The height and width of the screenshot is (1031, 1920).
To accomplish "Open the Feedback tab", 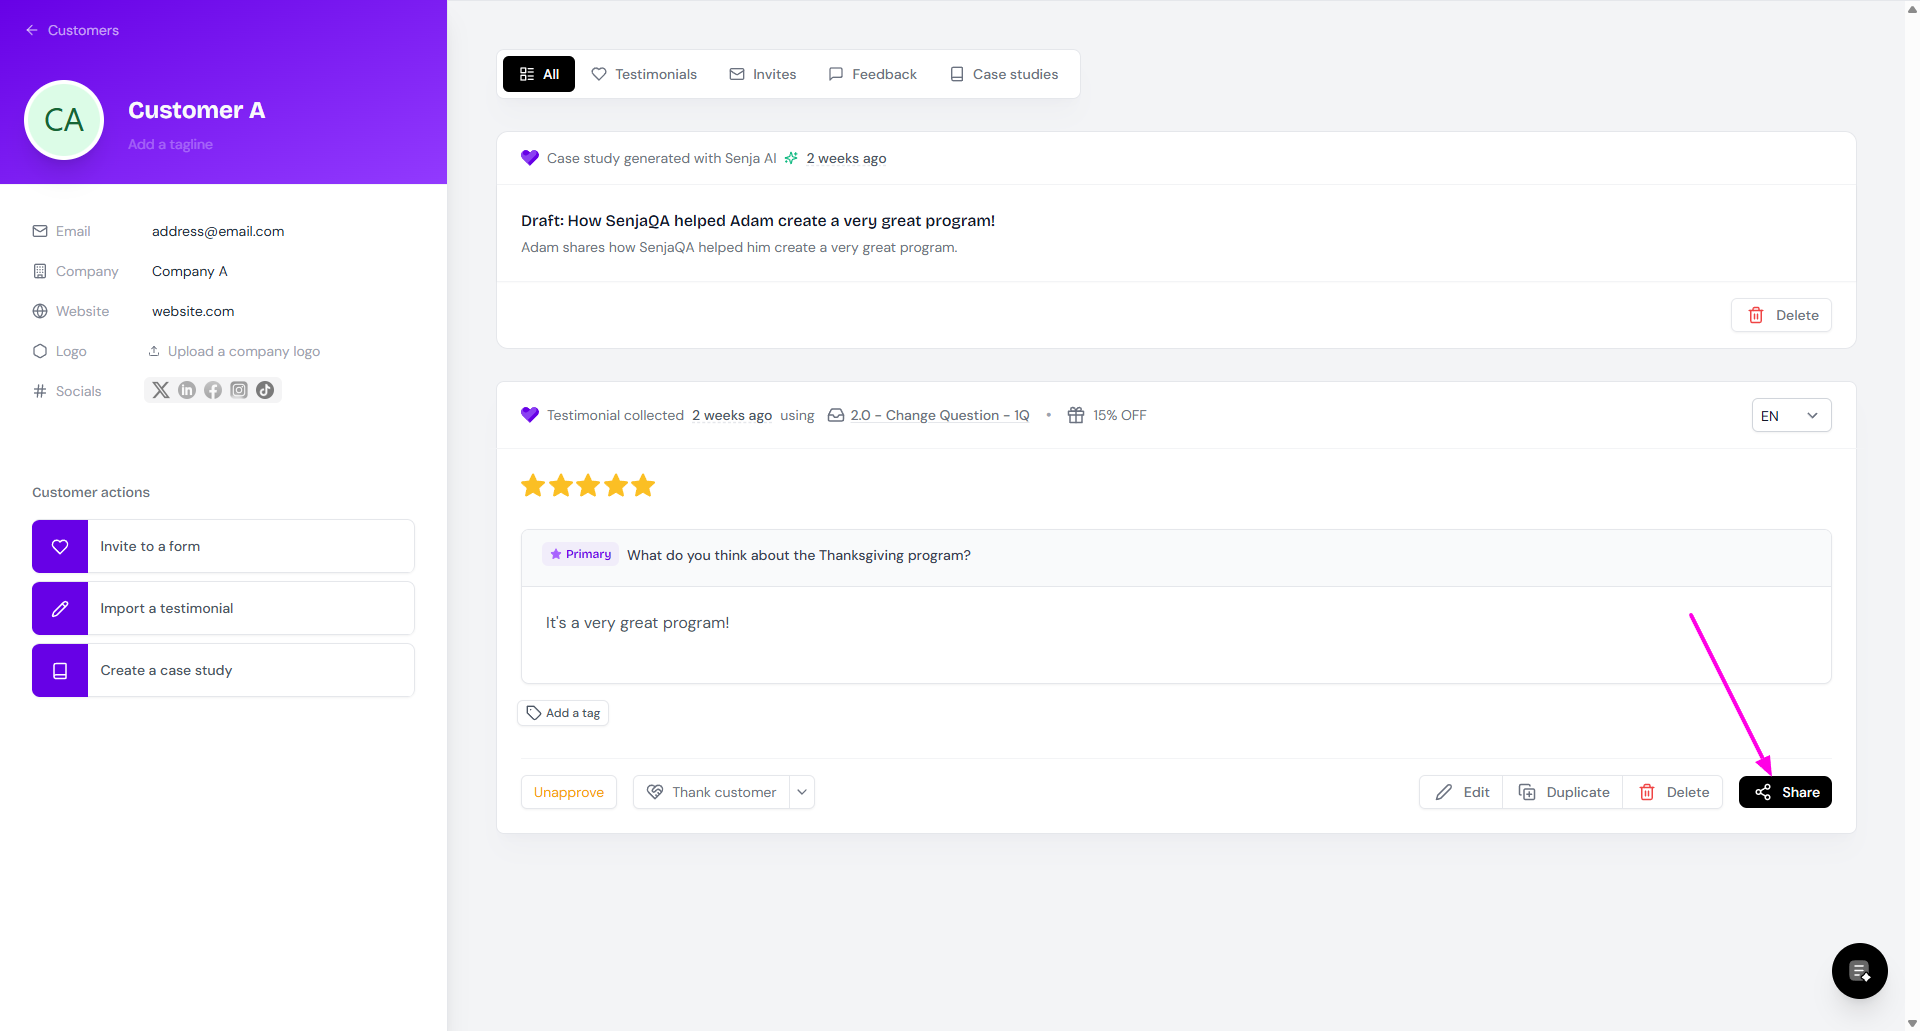I will click(x=873, y=74).
